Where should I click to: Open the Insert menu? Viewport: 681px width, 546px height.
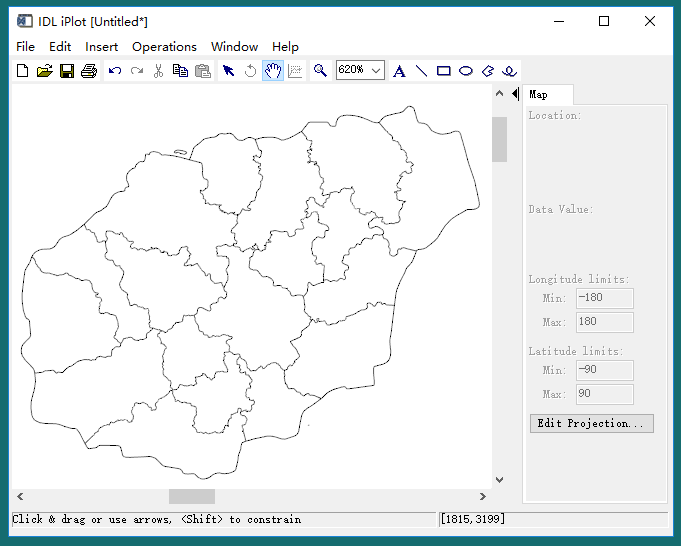(x=101, y=47)
